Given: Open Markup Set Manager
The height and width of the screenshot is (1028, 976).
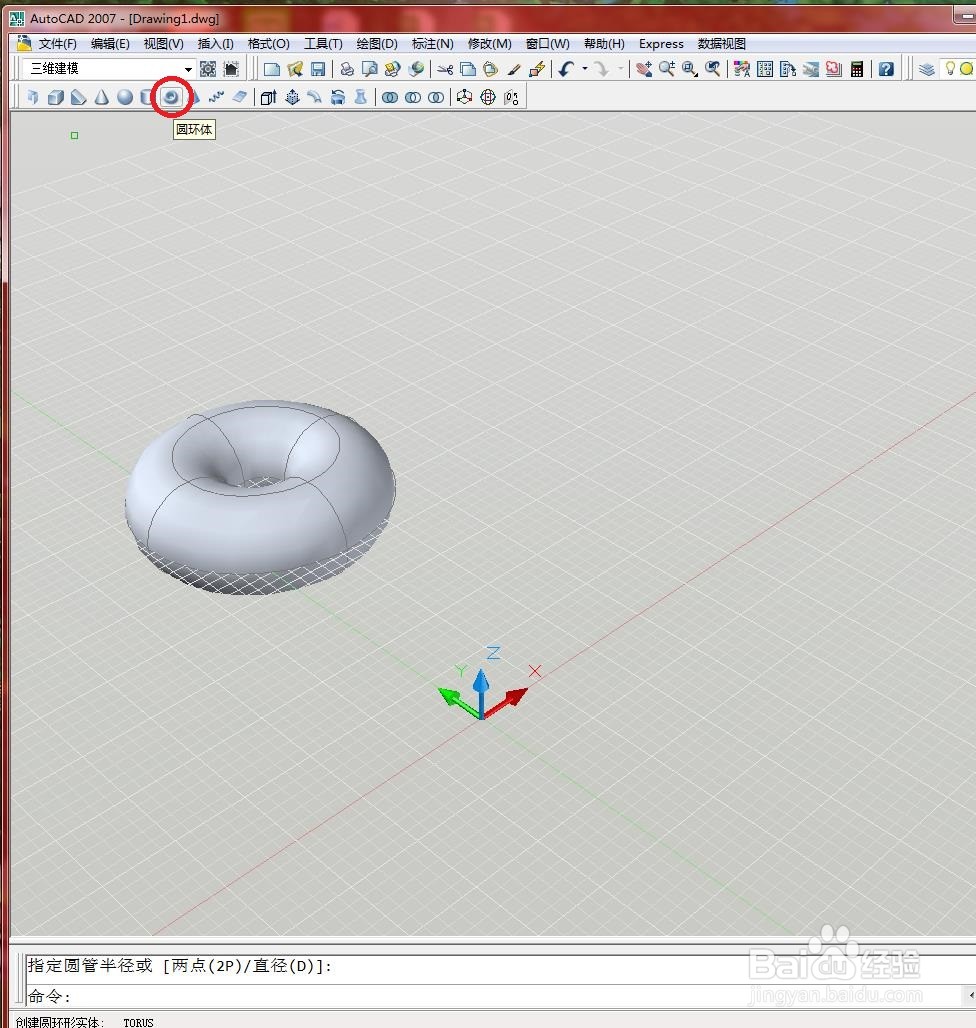Looking at the screenshot, I should [833, 69].
